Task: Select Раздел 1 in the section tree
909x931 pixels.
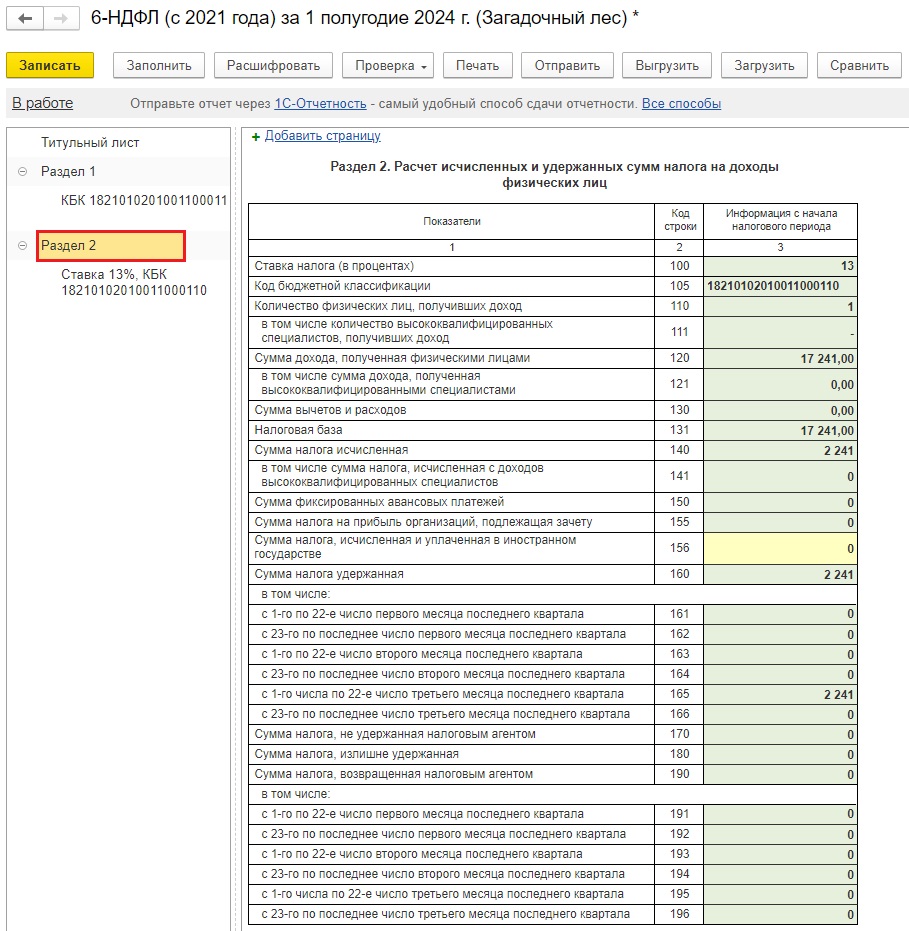Action: [68, 172]
